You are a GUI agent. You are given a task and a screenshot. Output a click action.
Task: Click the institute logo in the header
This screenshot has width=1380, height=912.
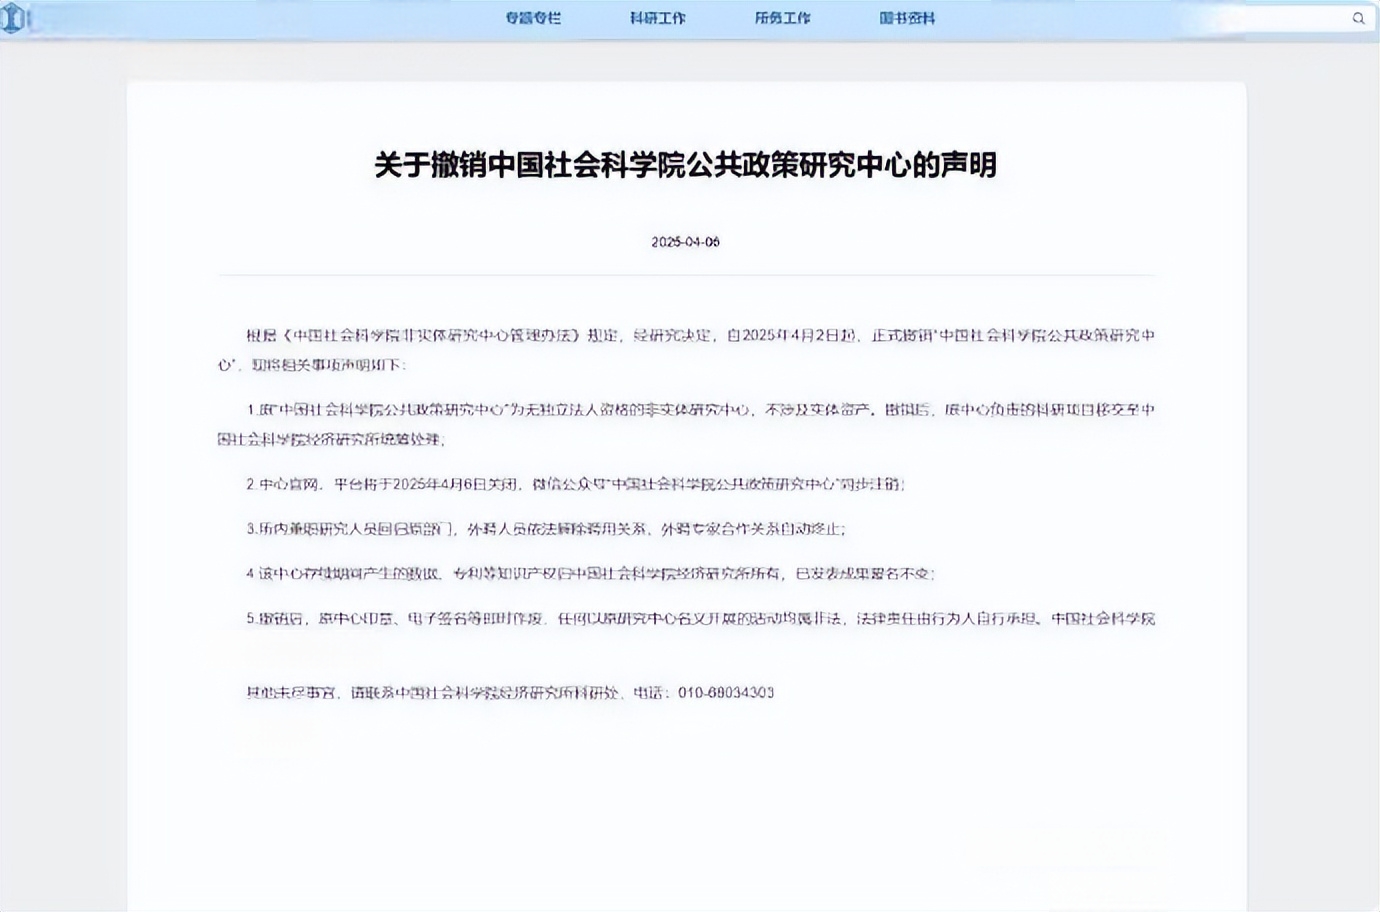click(x=13, y=18)
